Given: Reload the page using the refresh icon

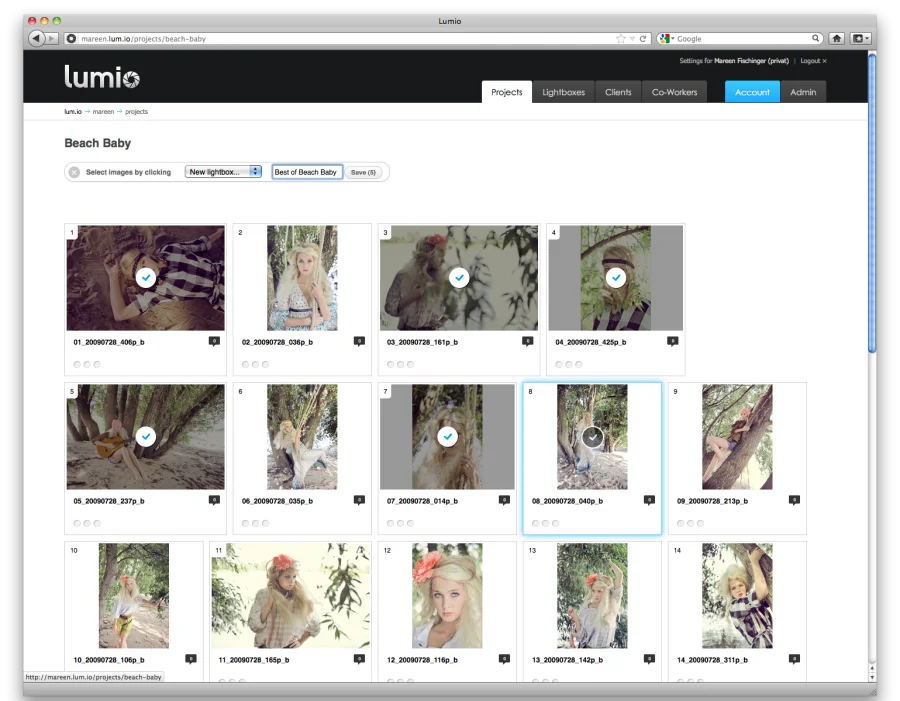Looking at the screenshot, I should click(643, 38).
